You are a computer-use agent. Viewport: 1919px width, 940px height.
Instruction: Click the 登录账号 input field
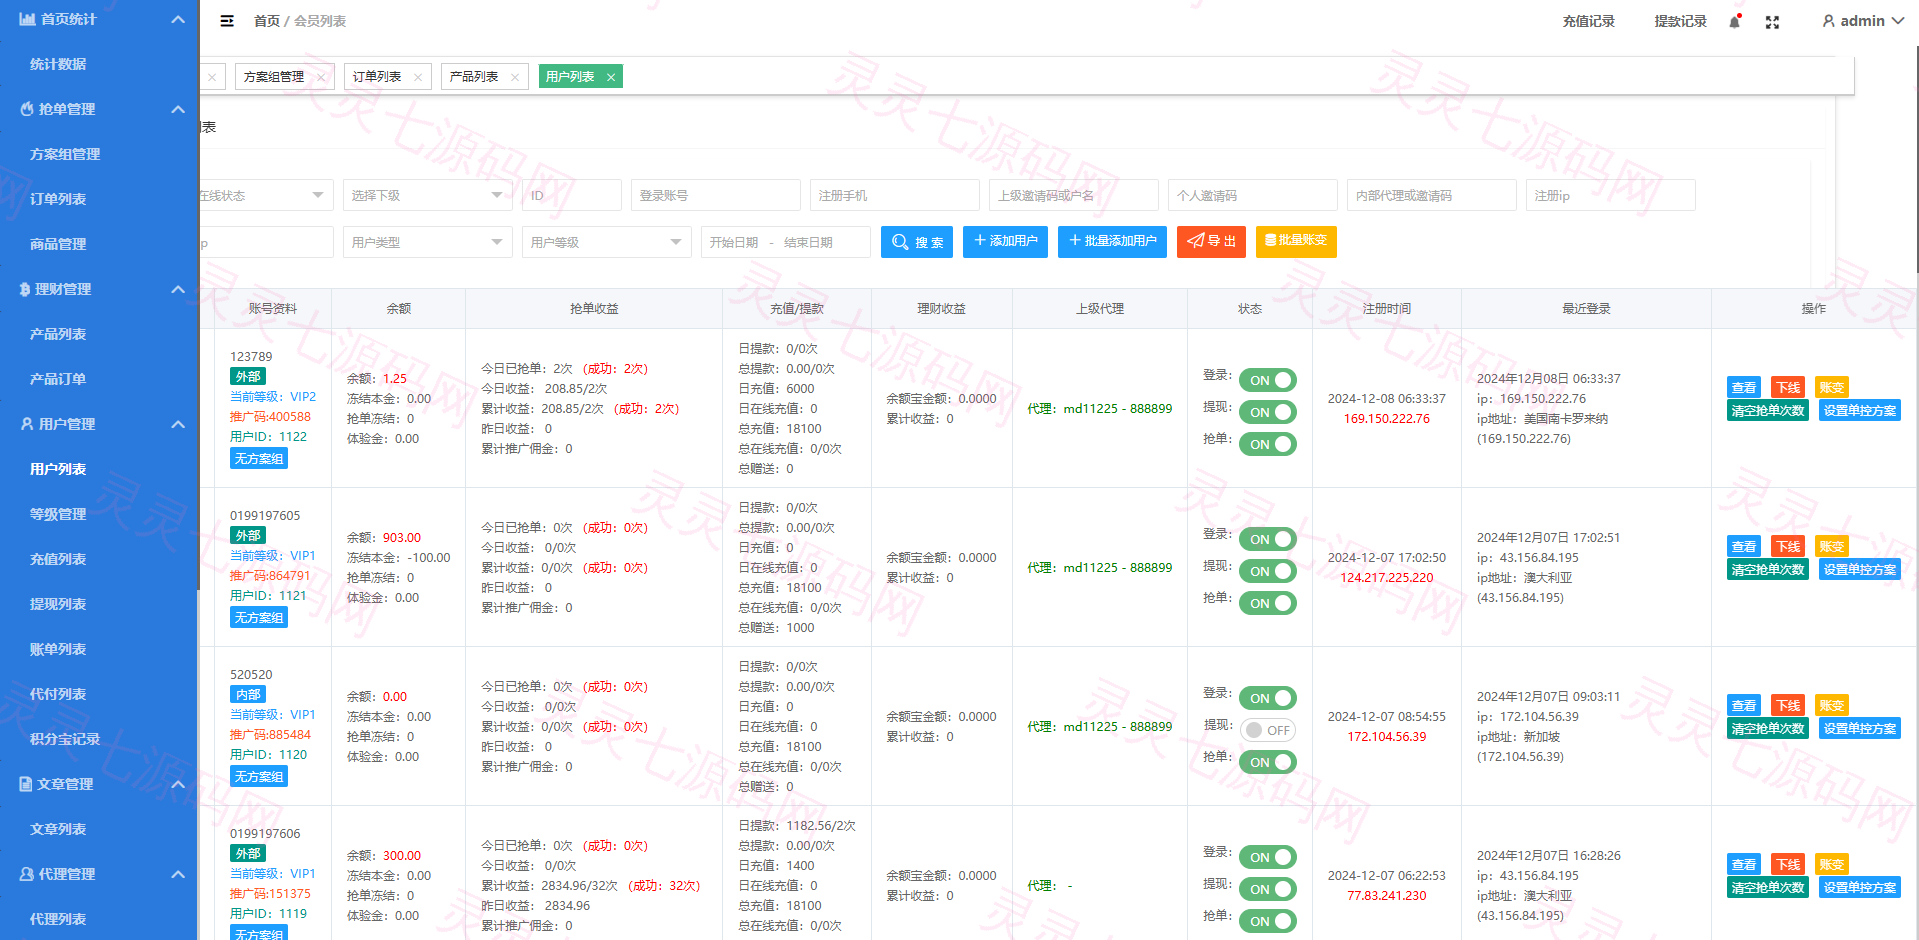point(715,195)
